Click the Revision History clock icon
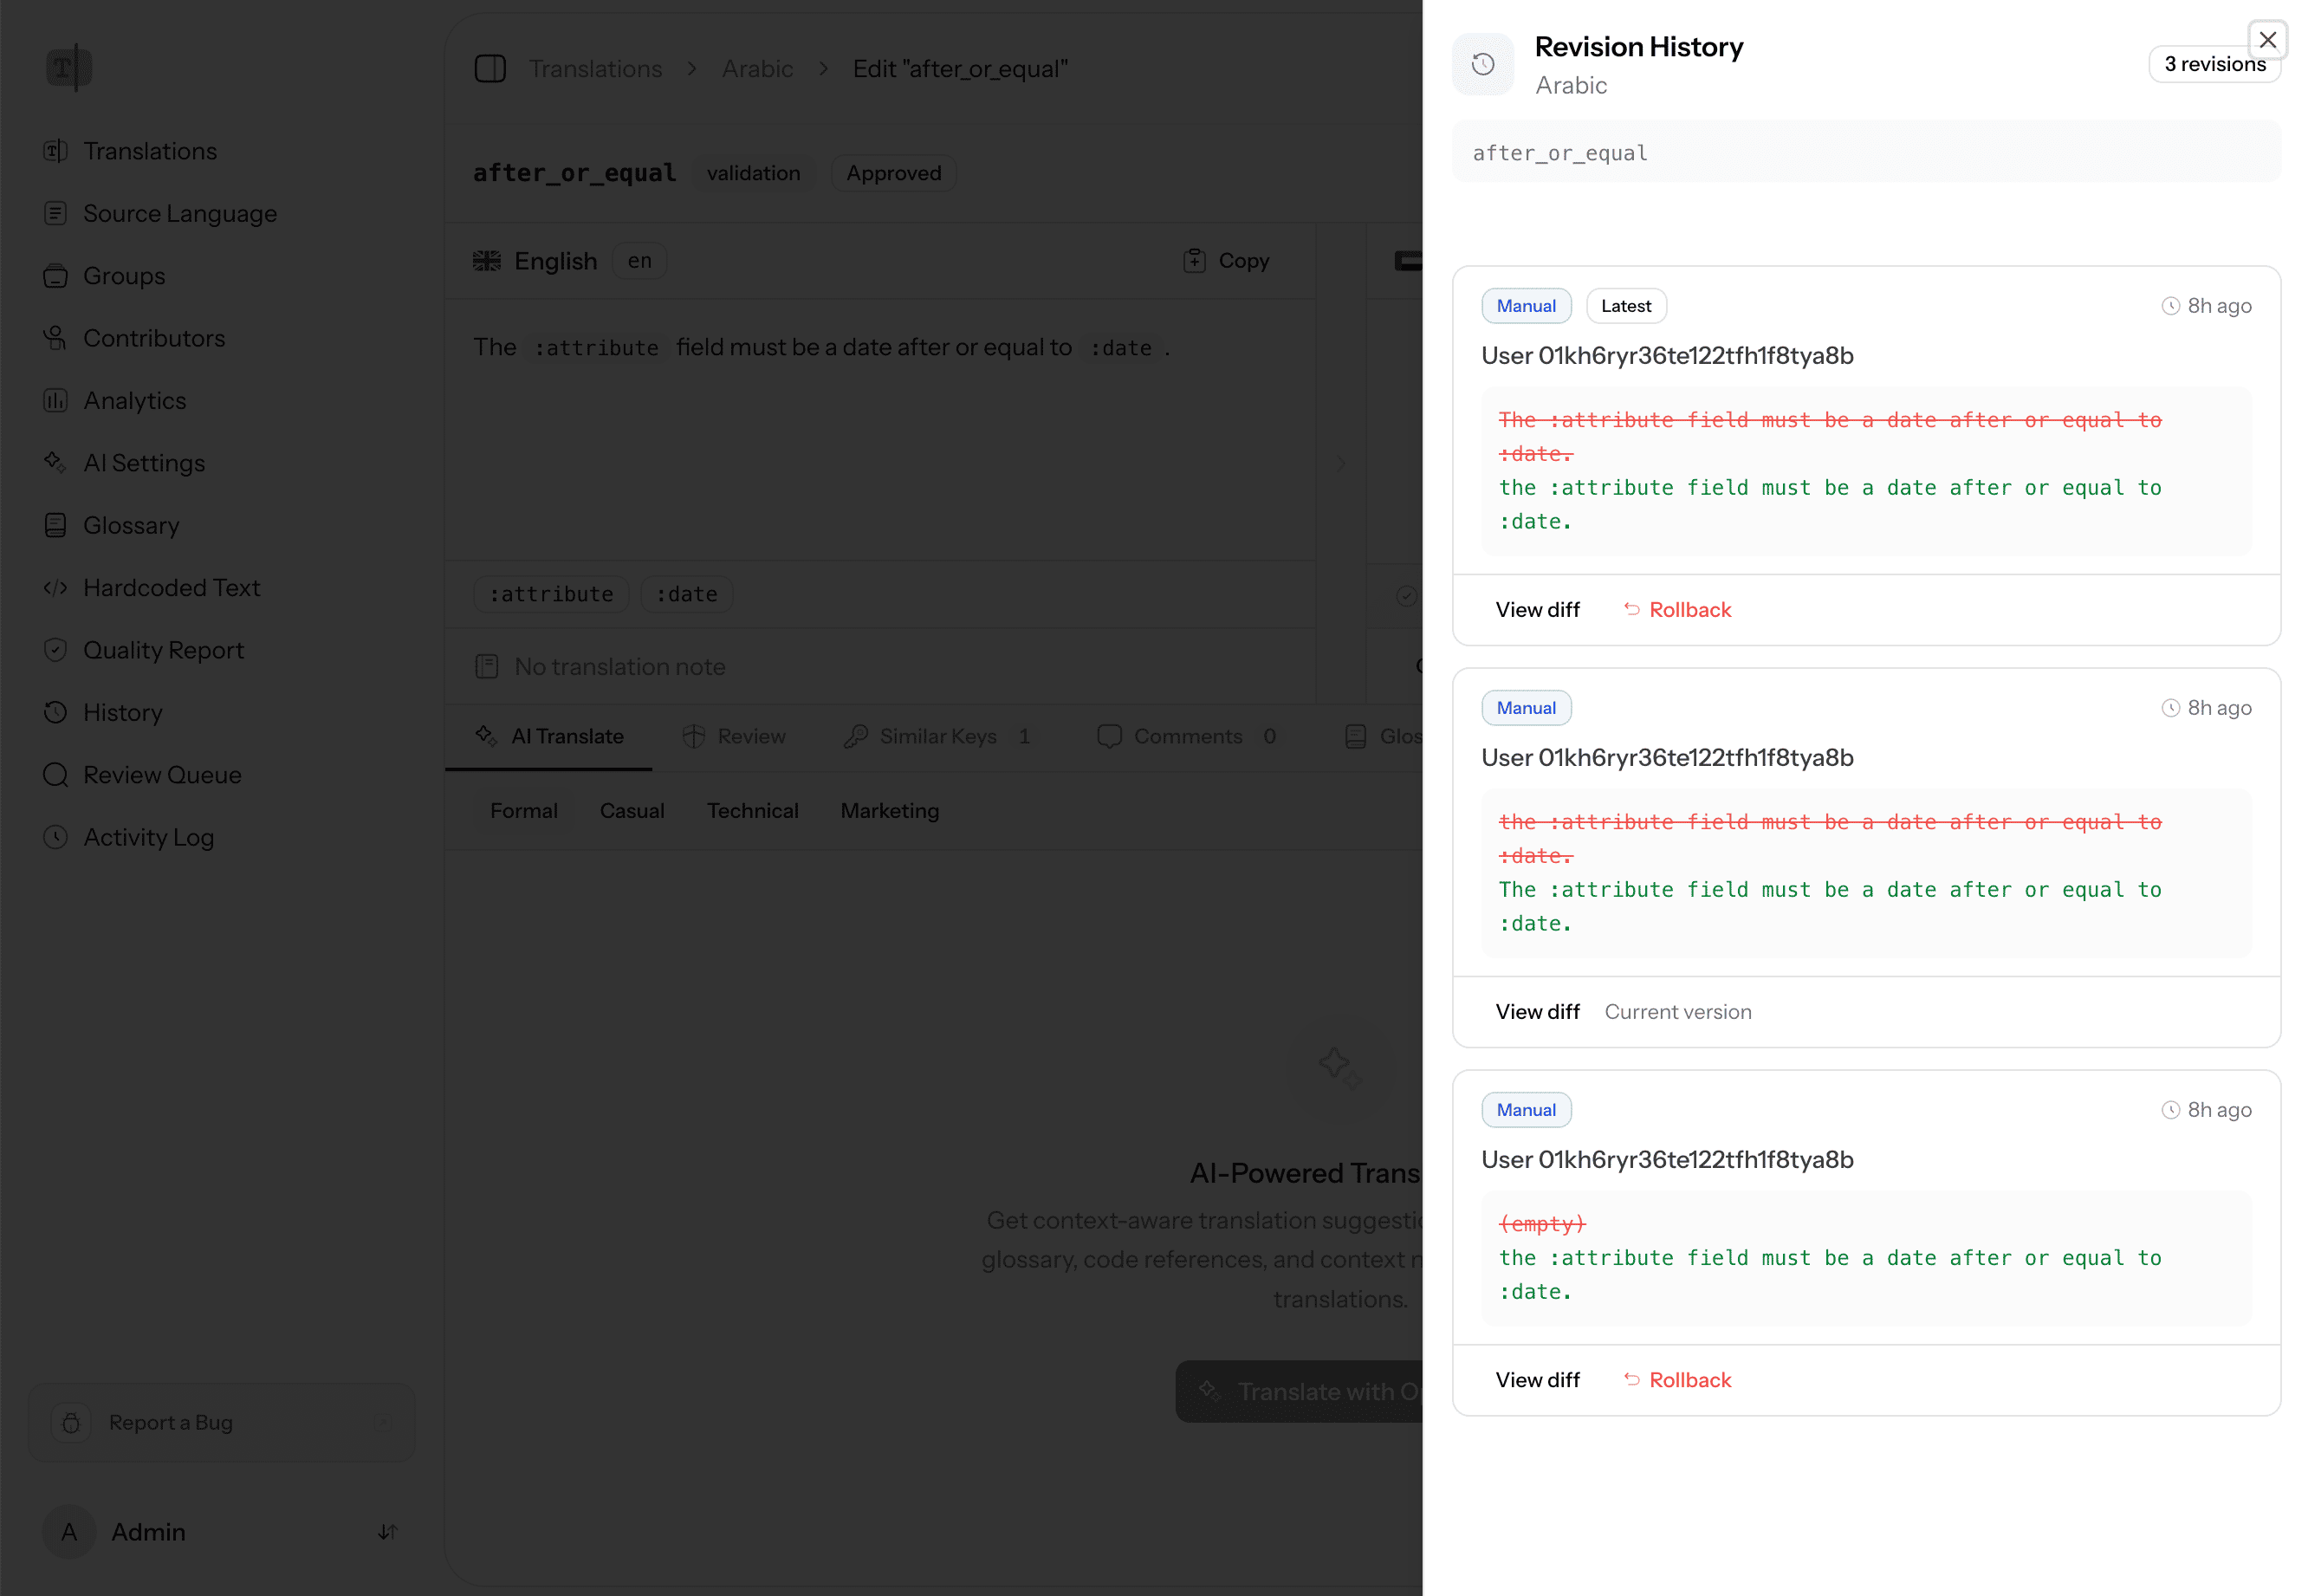 coord(1482,65)
